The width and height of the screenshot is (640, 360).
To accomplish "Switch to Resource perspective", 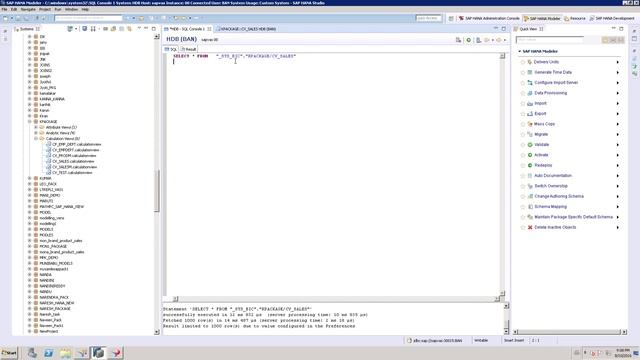I will pyautogui.click(x=575, y=18).
